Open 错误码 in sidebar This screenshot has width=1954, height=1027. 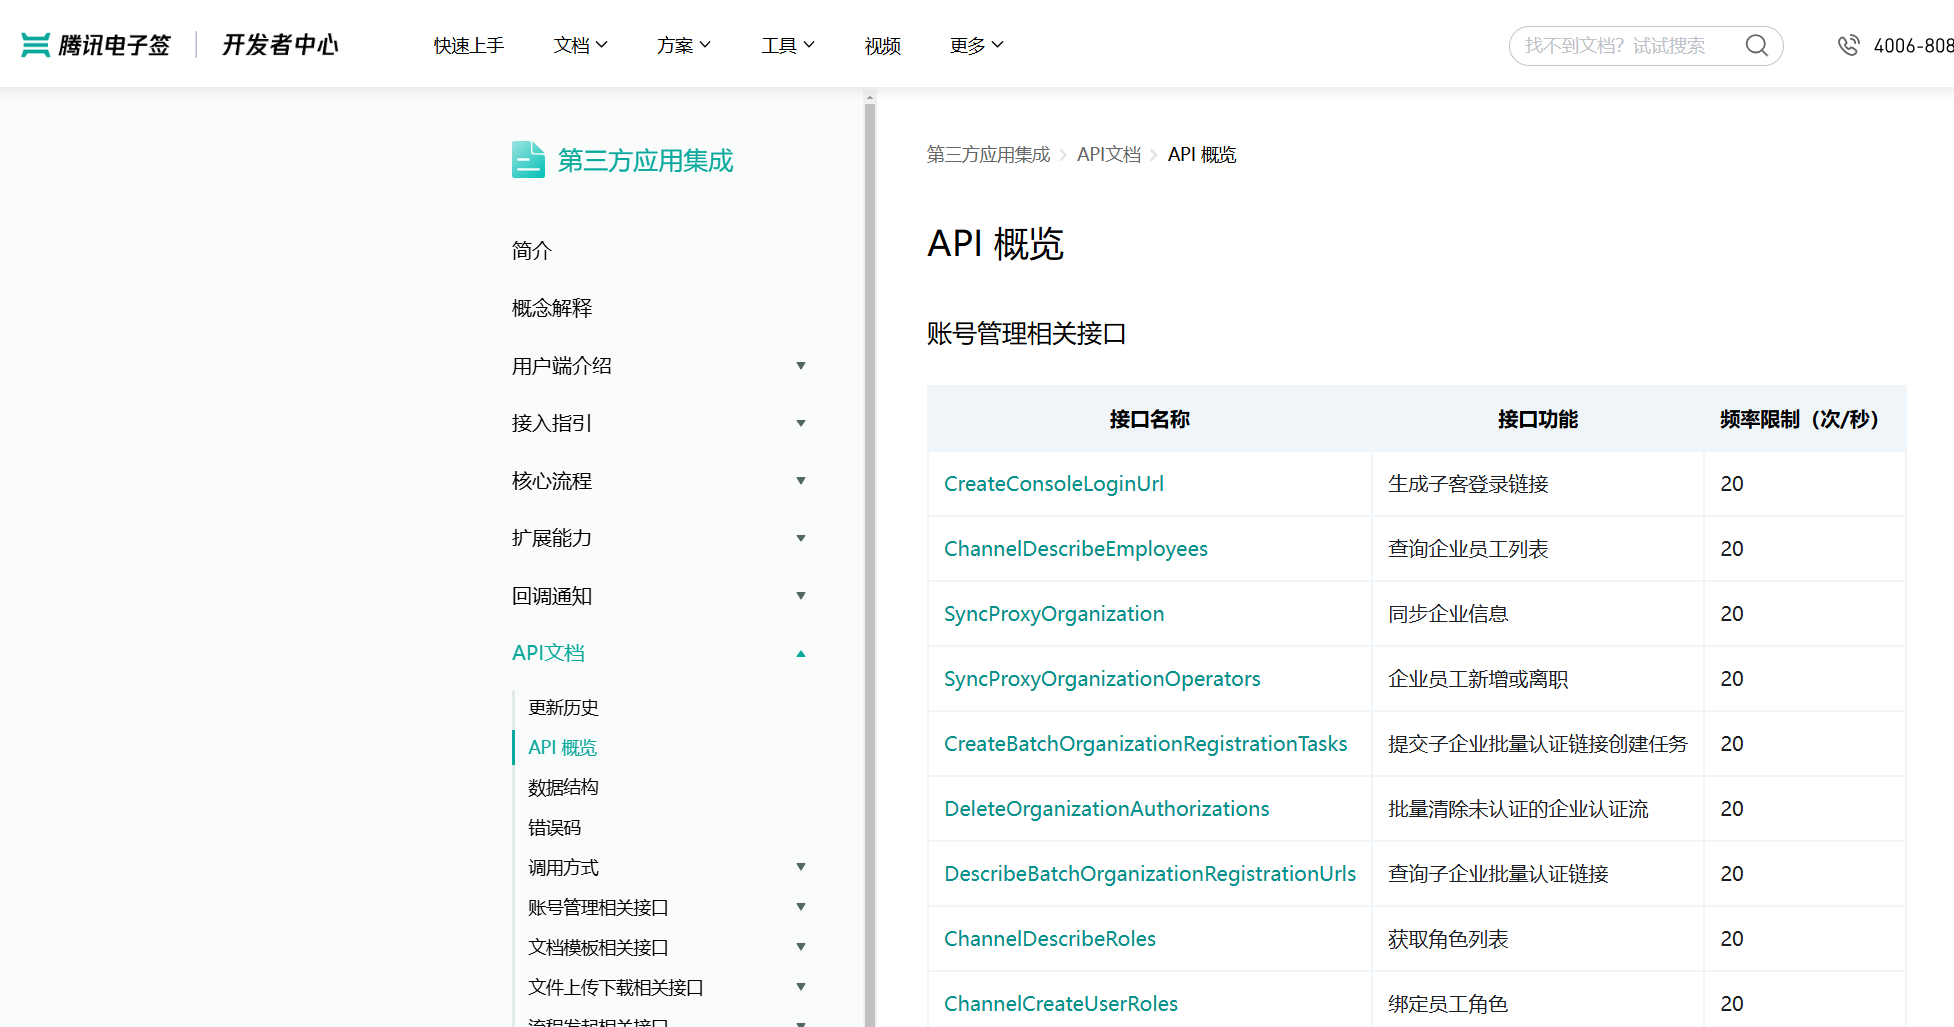point(554,827)
